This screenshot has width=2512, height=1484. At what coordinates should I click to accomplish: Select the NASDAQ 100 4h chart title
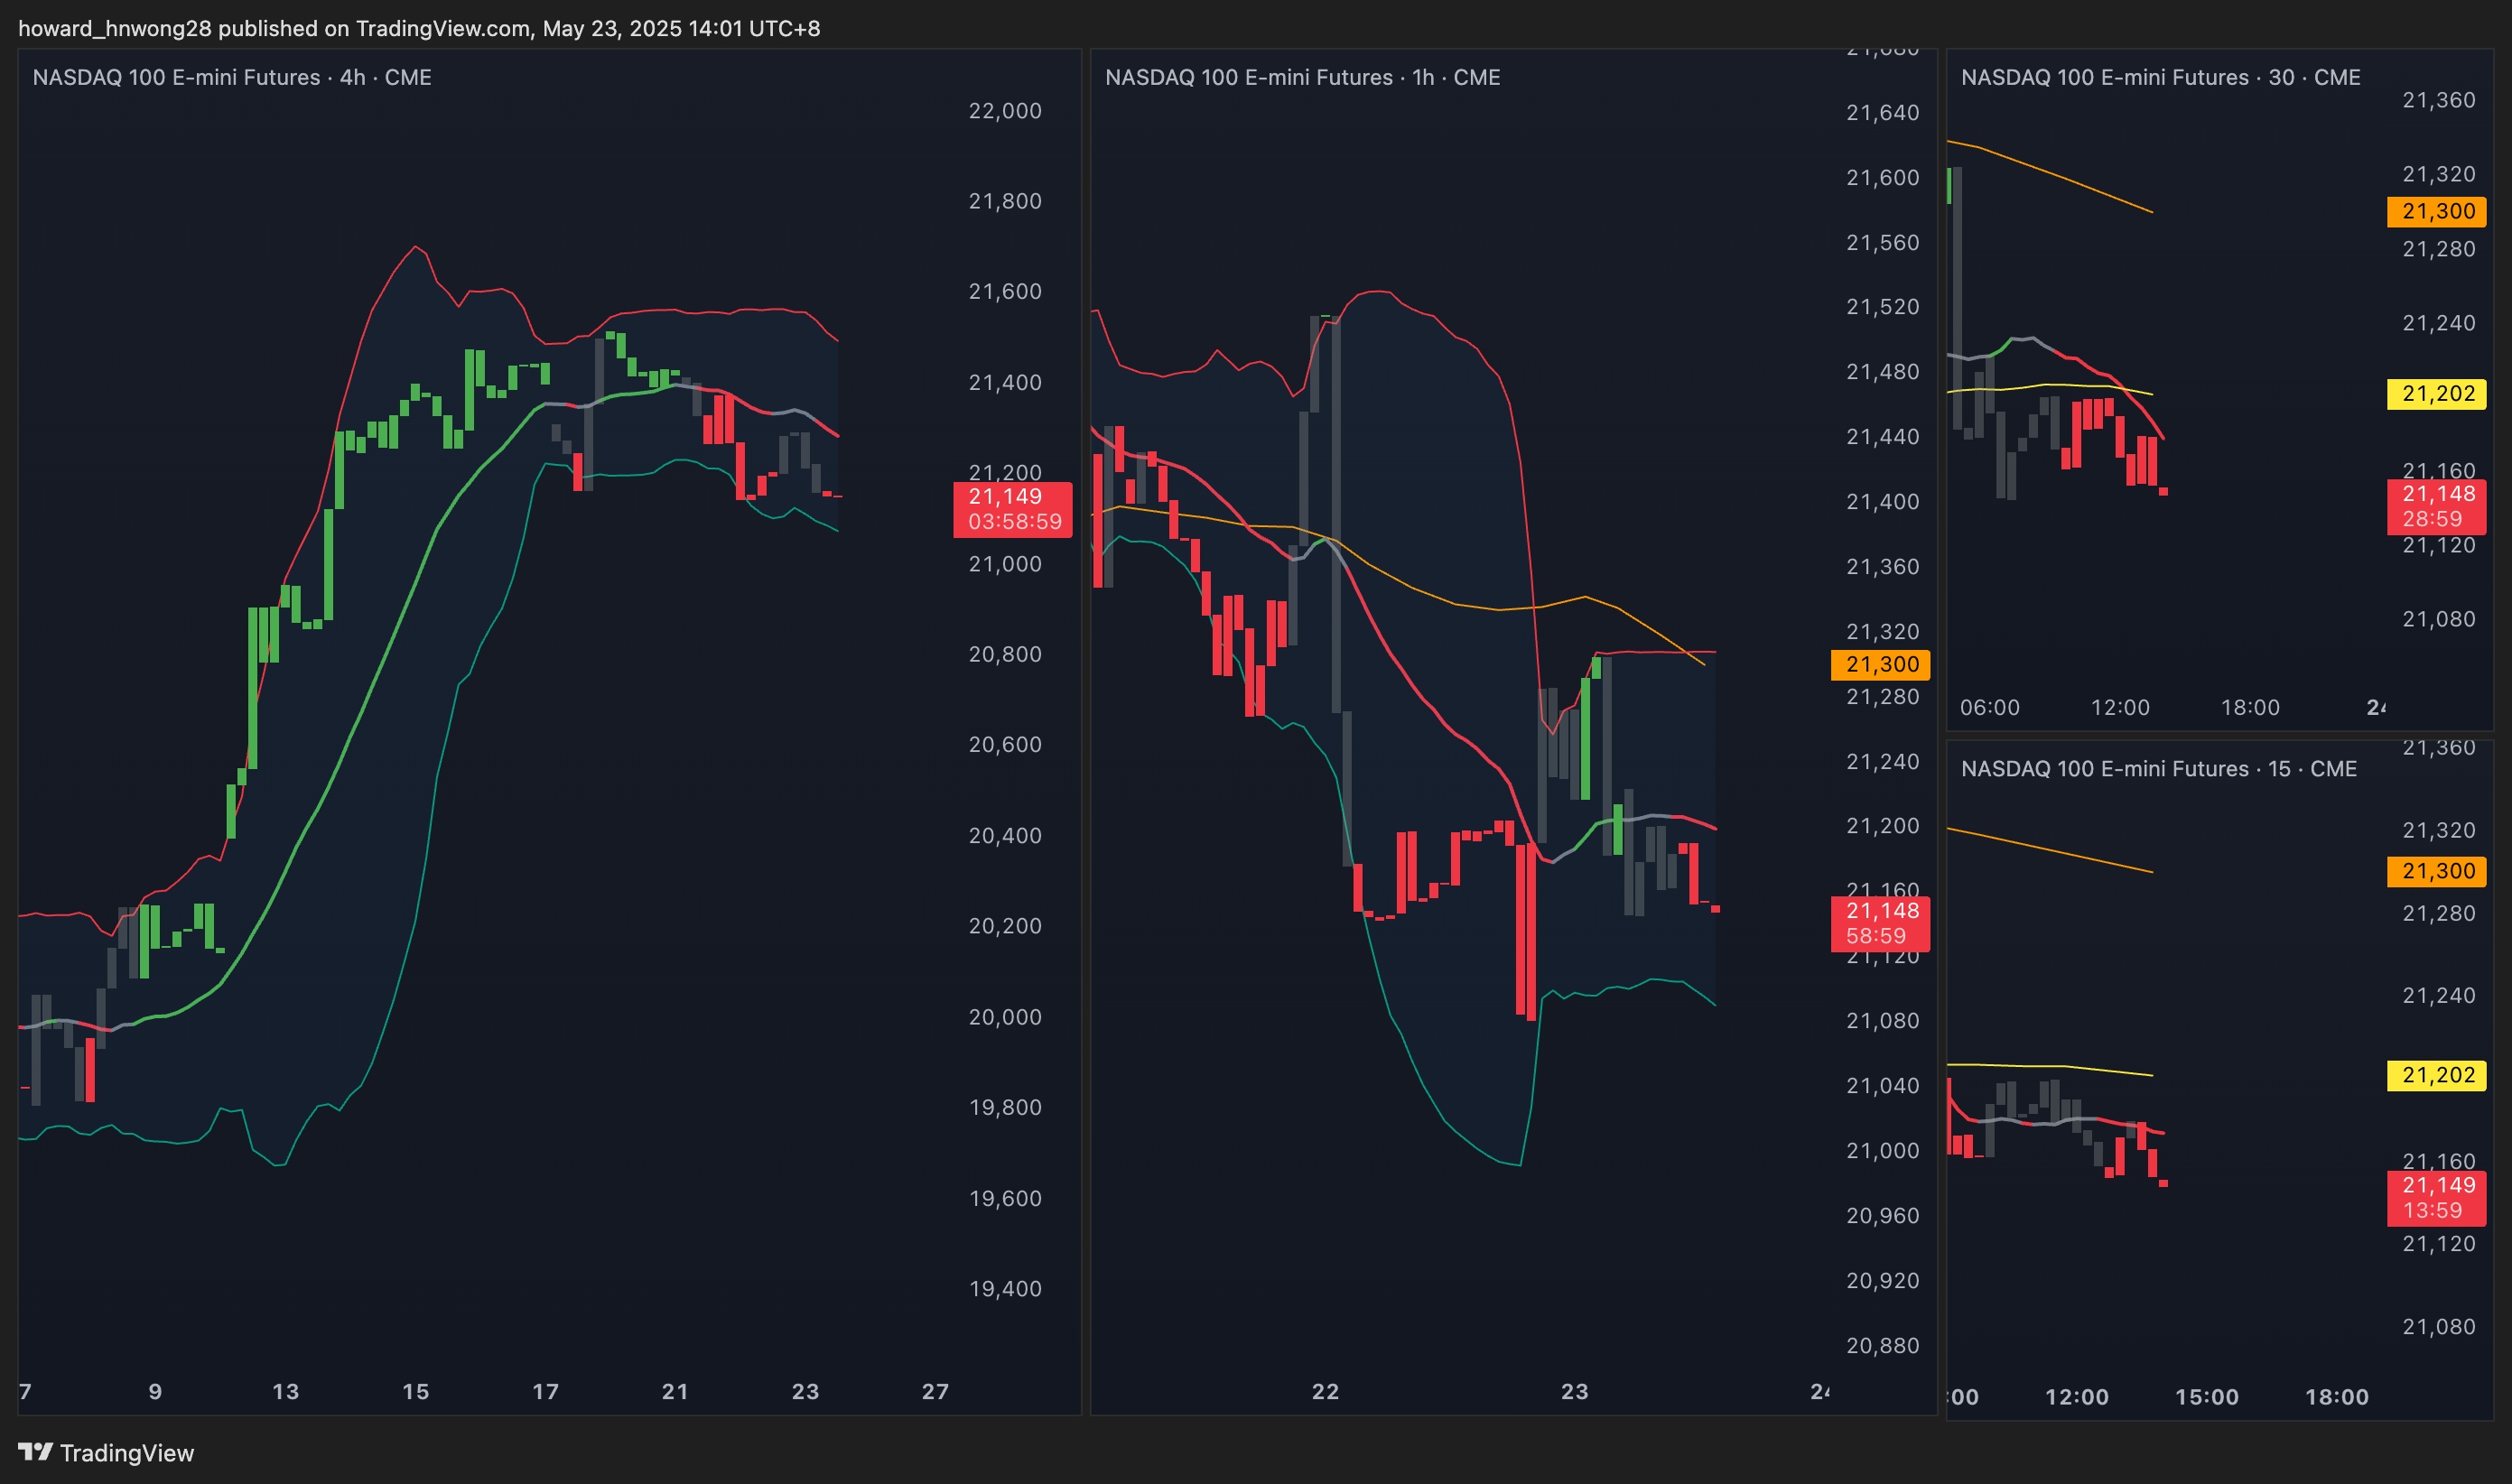pos(232,77)
